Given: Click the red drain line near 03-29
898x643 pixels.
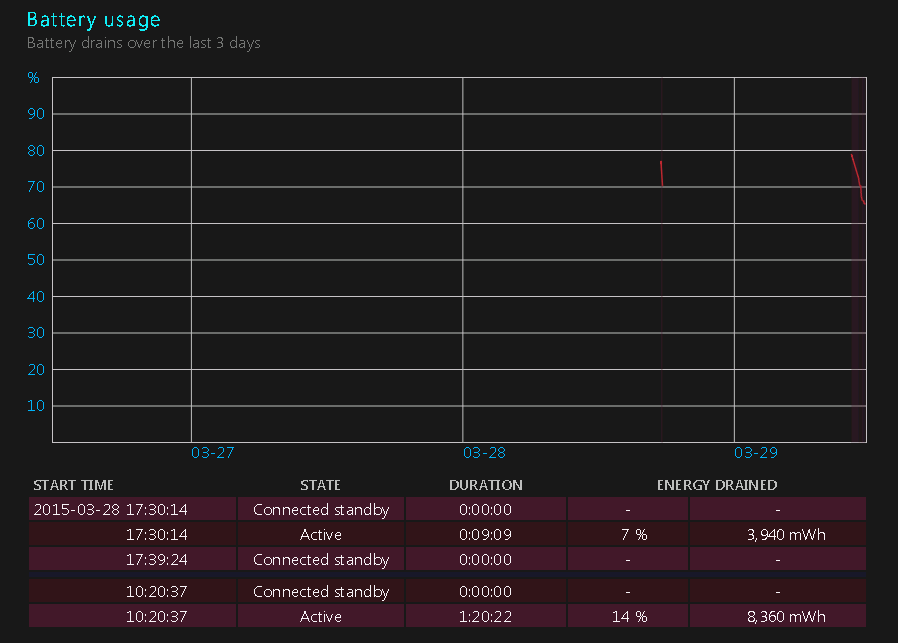Looking at the screenshot, I should point(857,178).
